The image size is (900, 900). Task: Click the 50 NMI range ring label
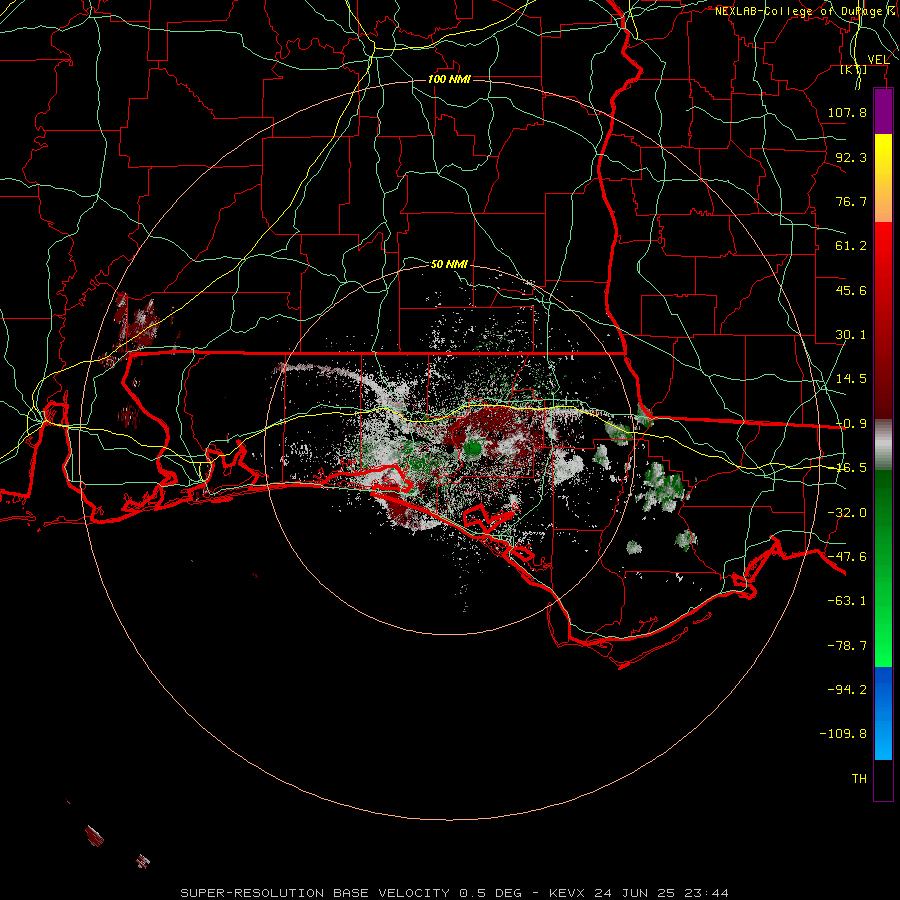click(449, 264)
